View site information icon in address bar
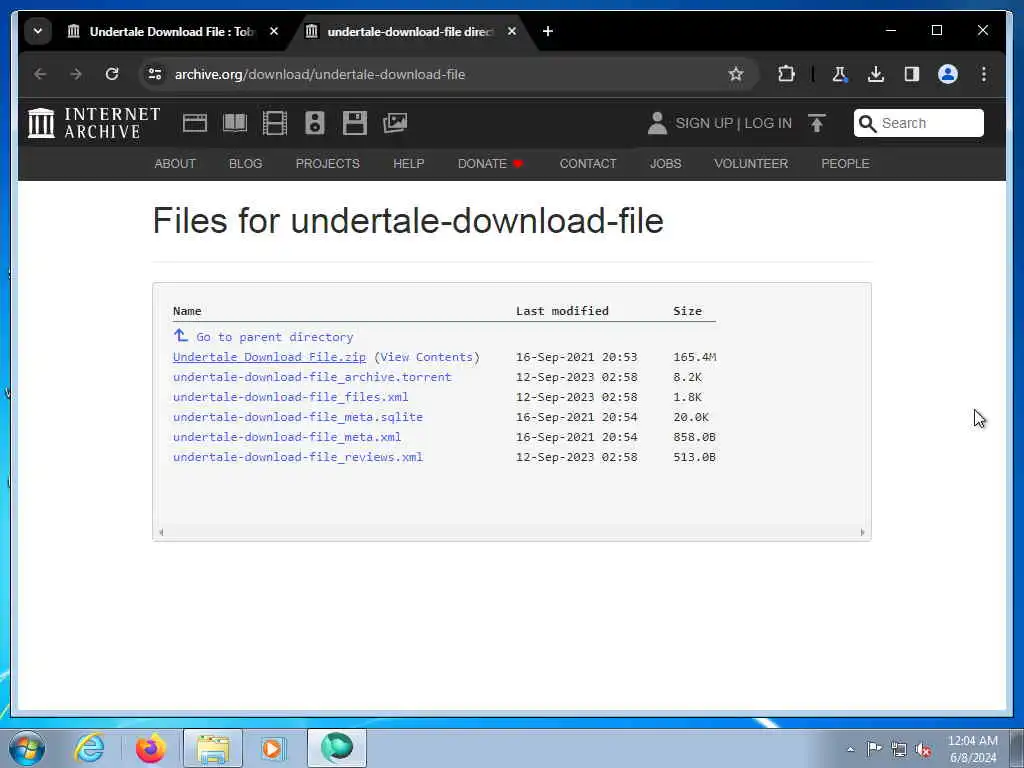Image resolution: width=1024 pixels, height=768 pixels. [155, 74]
